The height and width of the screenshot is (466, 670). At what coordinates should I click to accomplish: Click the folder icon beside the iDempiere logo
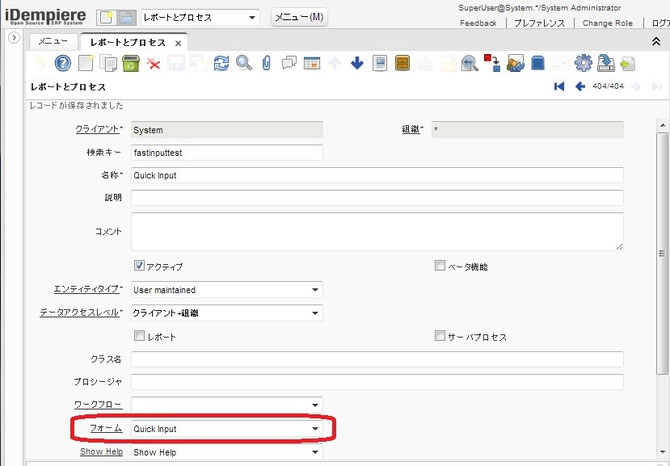coord(126,18)
